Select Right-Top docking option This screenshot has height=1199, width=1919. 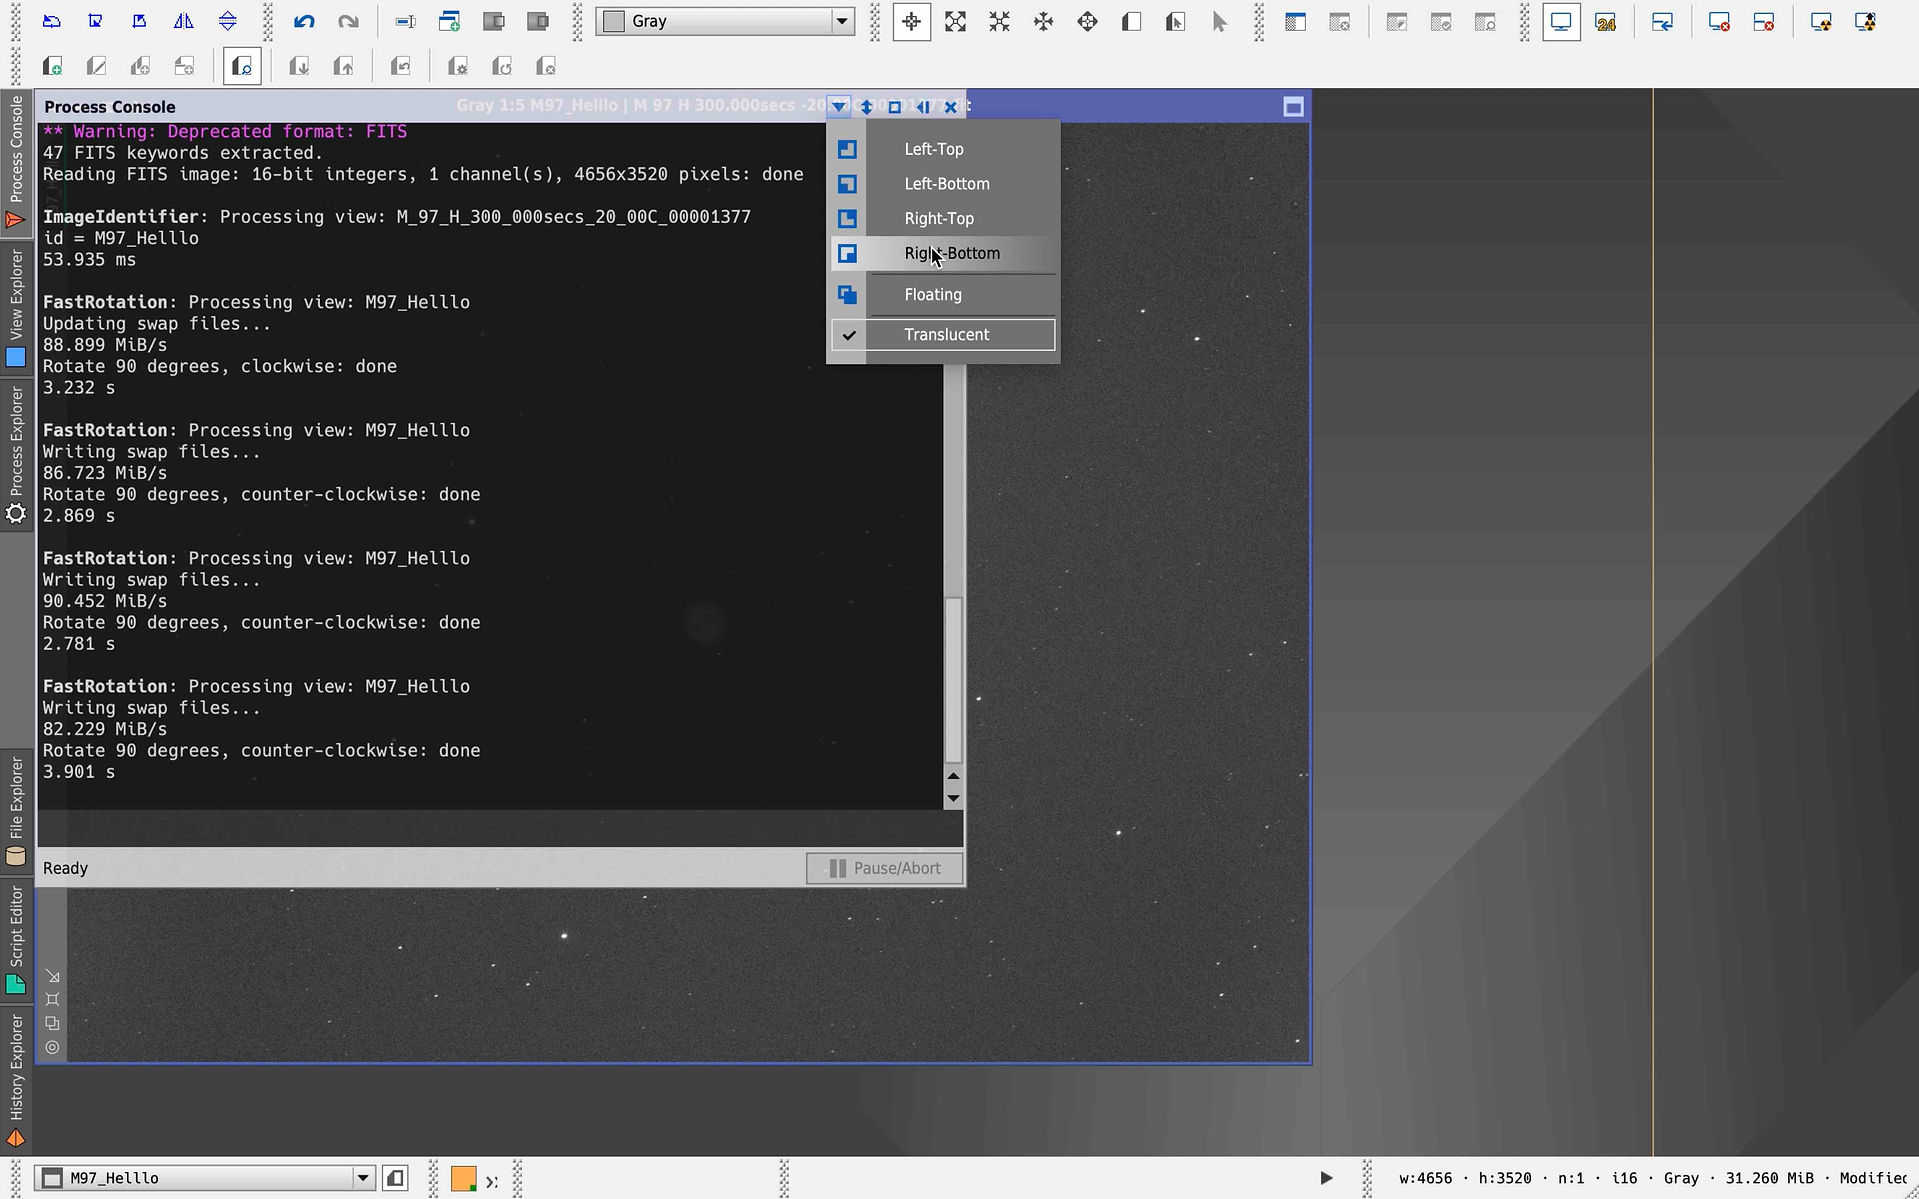[943, 219]
